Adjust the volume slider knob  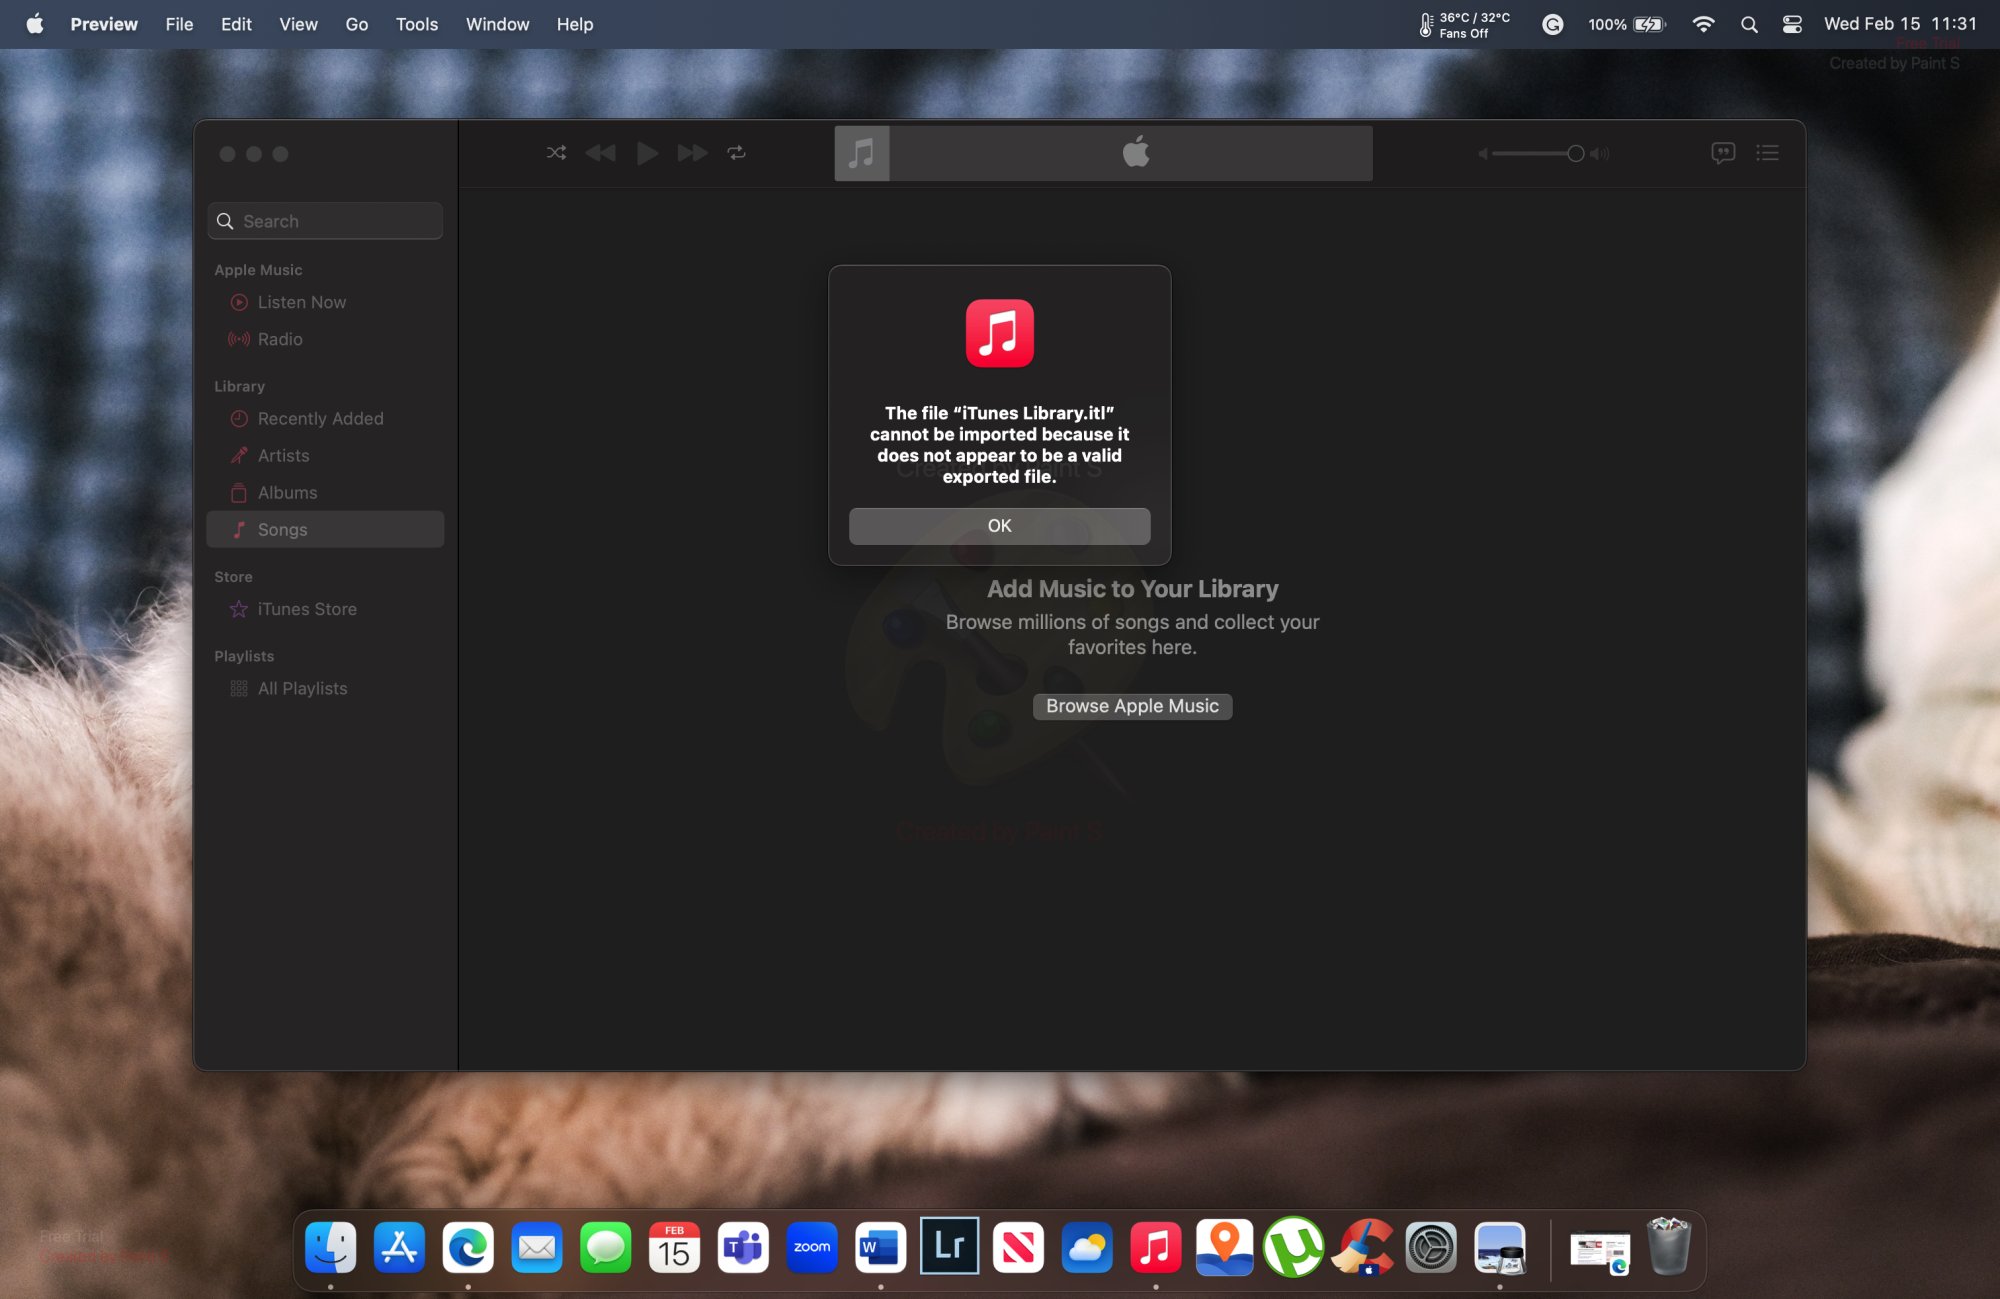click(1575, 153)
